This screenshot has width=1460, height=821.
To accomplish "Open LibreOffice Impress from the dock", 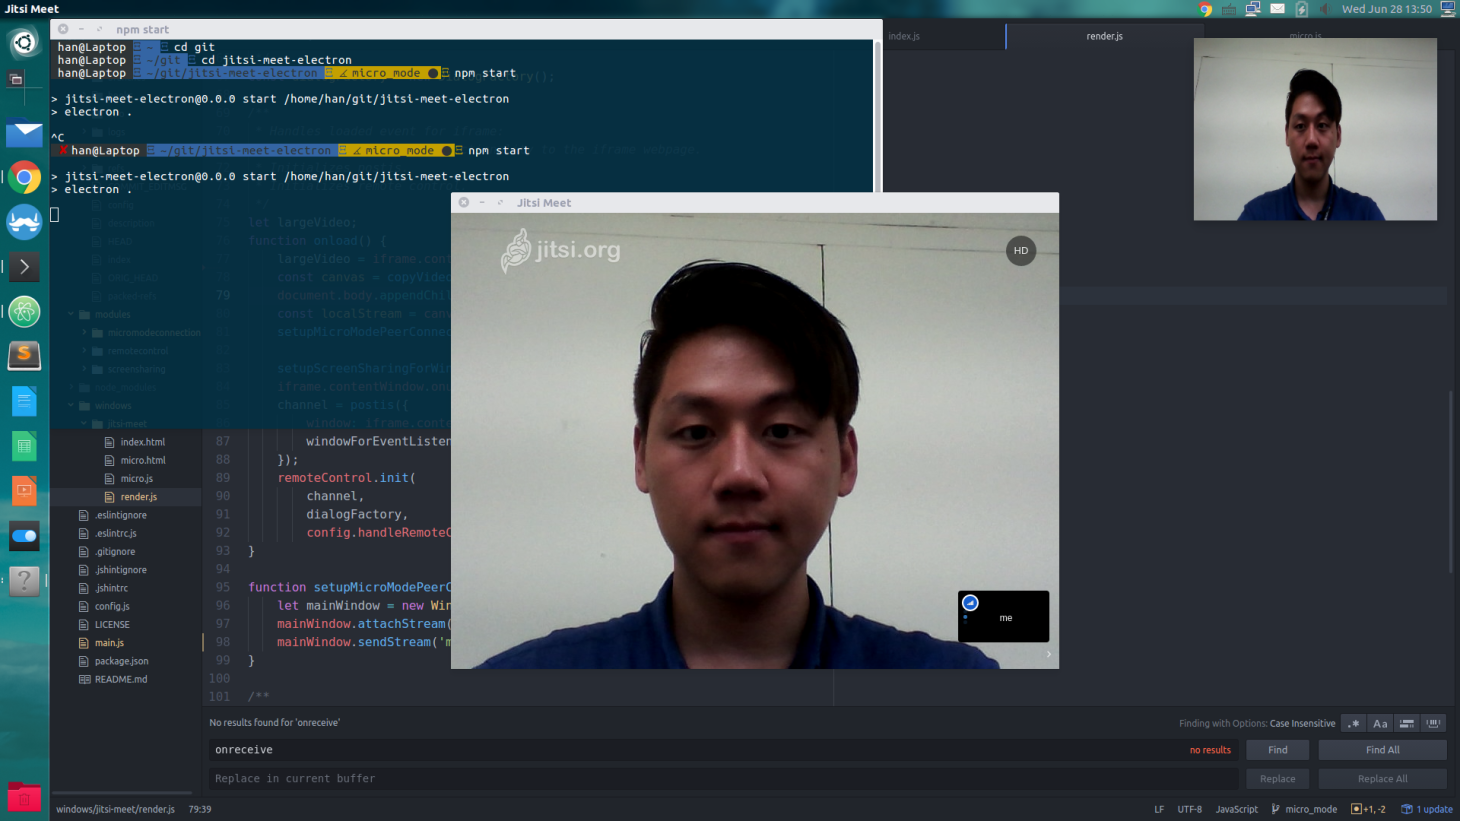I will (x=24, y=491).
